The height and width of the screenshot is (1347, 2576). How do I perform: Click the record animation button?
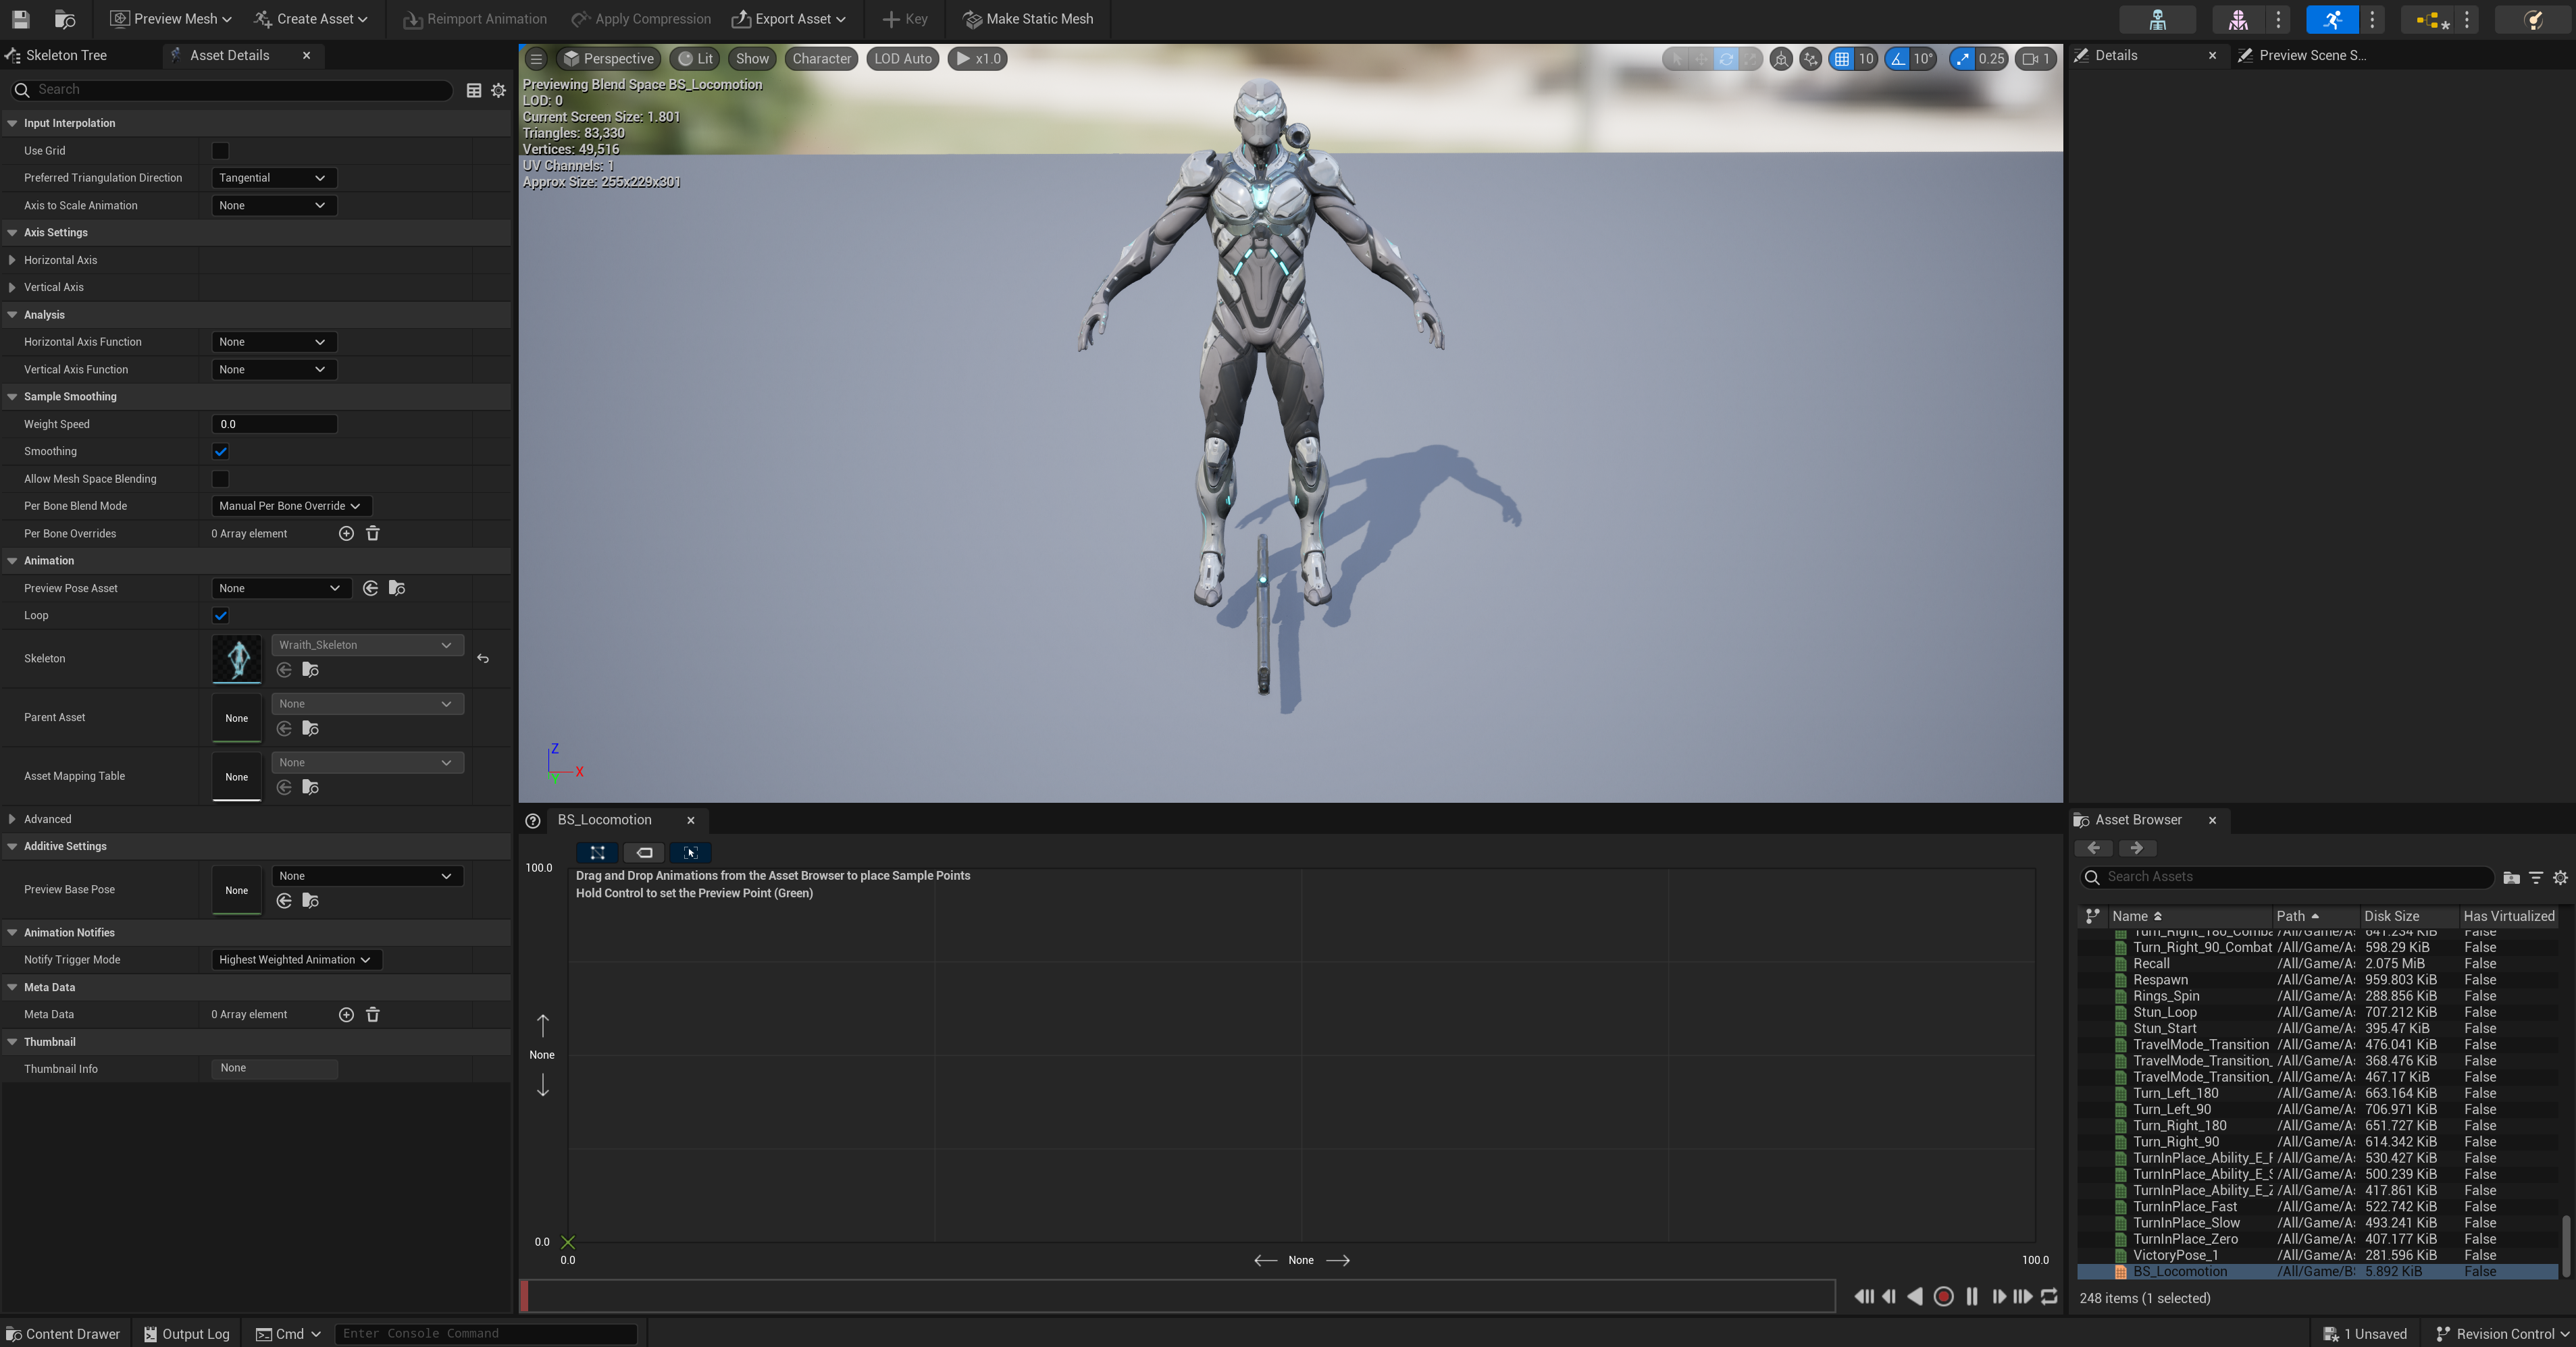pos(1943,1296)
